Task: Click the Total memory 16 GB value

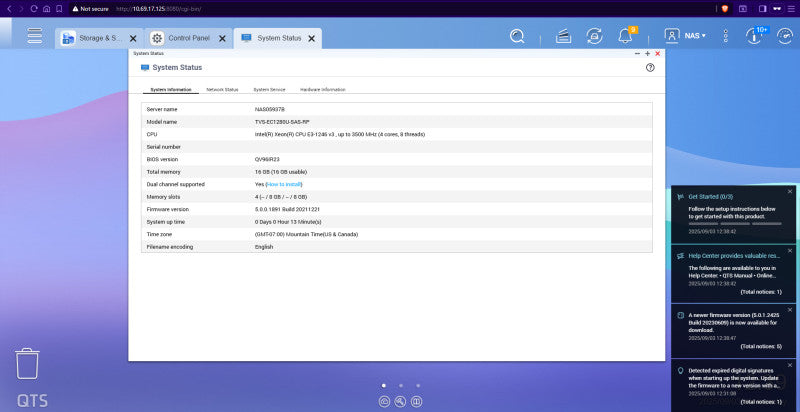Action: coord(281,172)
